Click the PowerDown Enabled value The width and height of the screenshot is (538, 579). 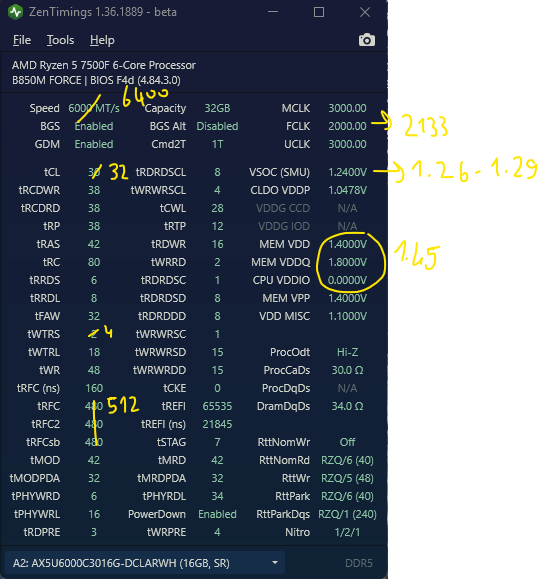[217, 514]
